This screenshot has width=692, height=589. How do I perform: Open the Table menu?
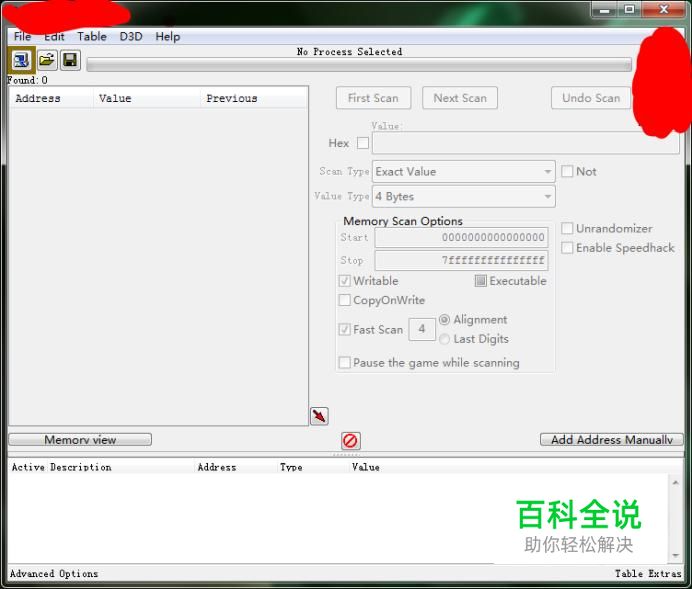click(92, 36)
